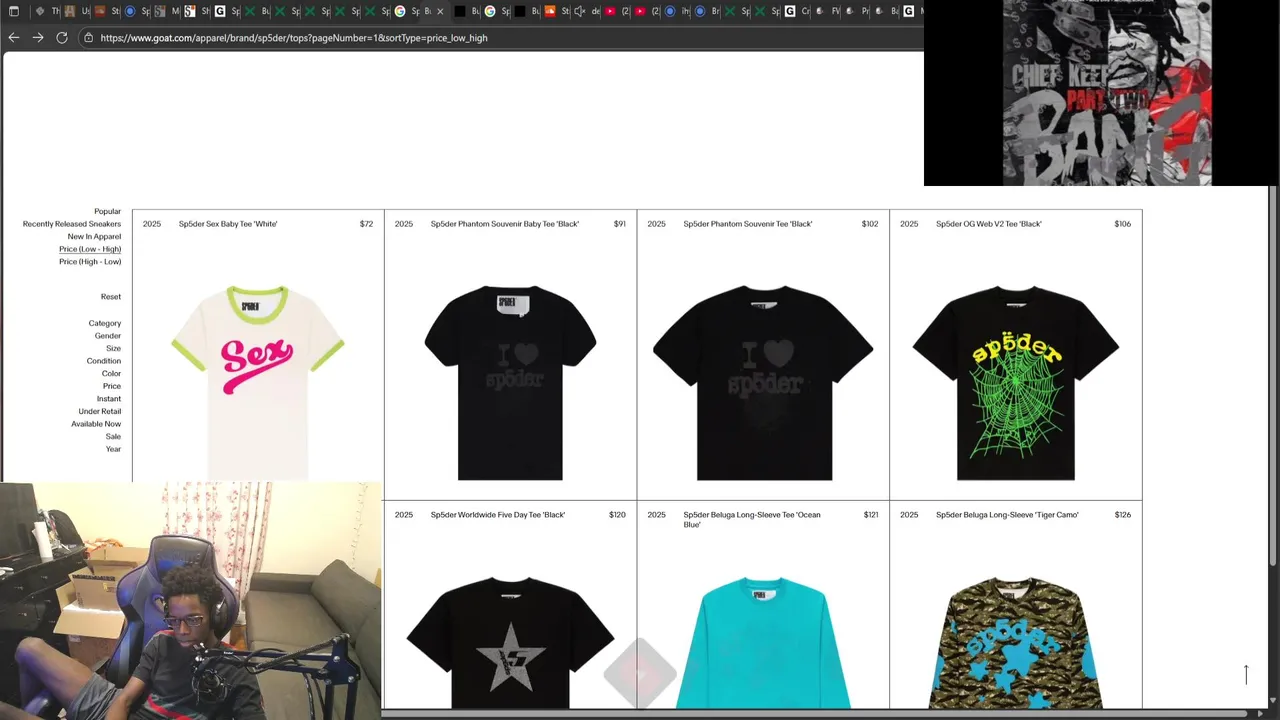This screenshot has width=1280, height=720.
Task: Click 2025 year on OG Web V2 card
Action: (x=909, y=224)
